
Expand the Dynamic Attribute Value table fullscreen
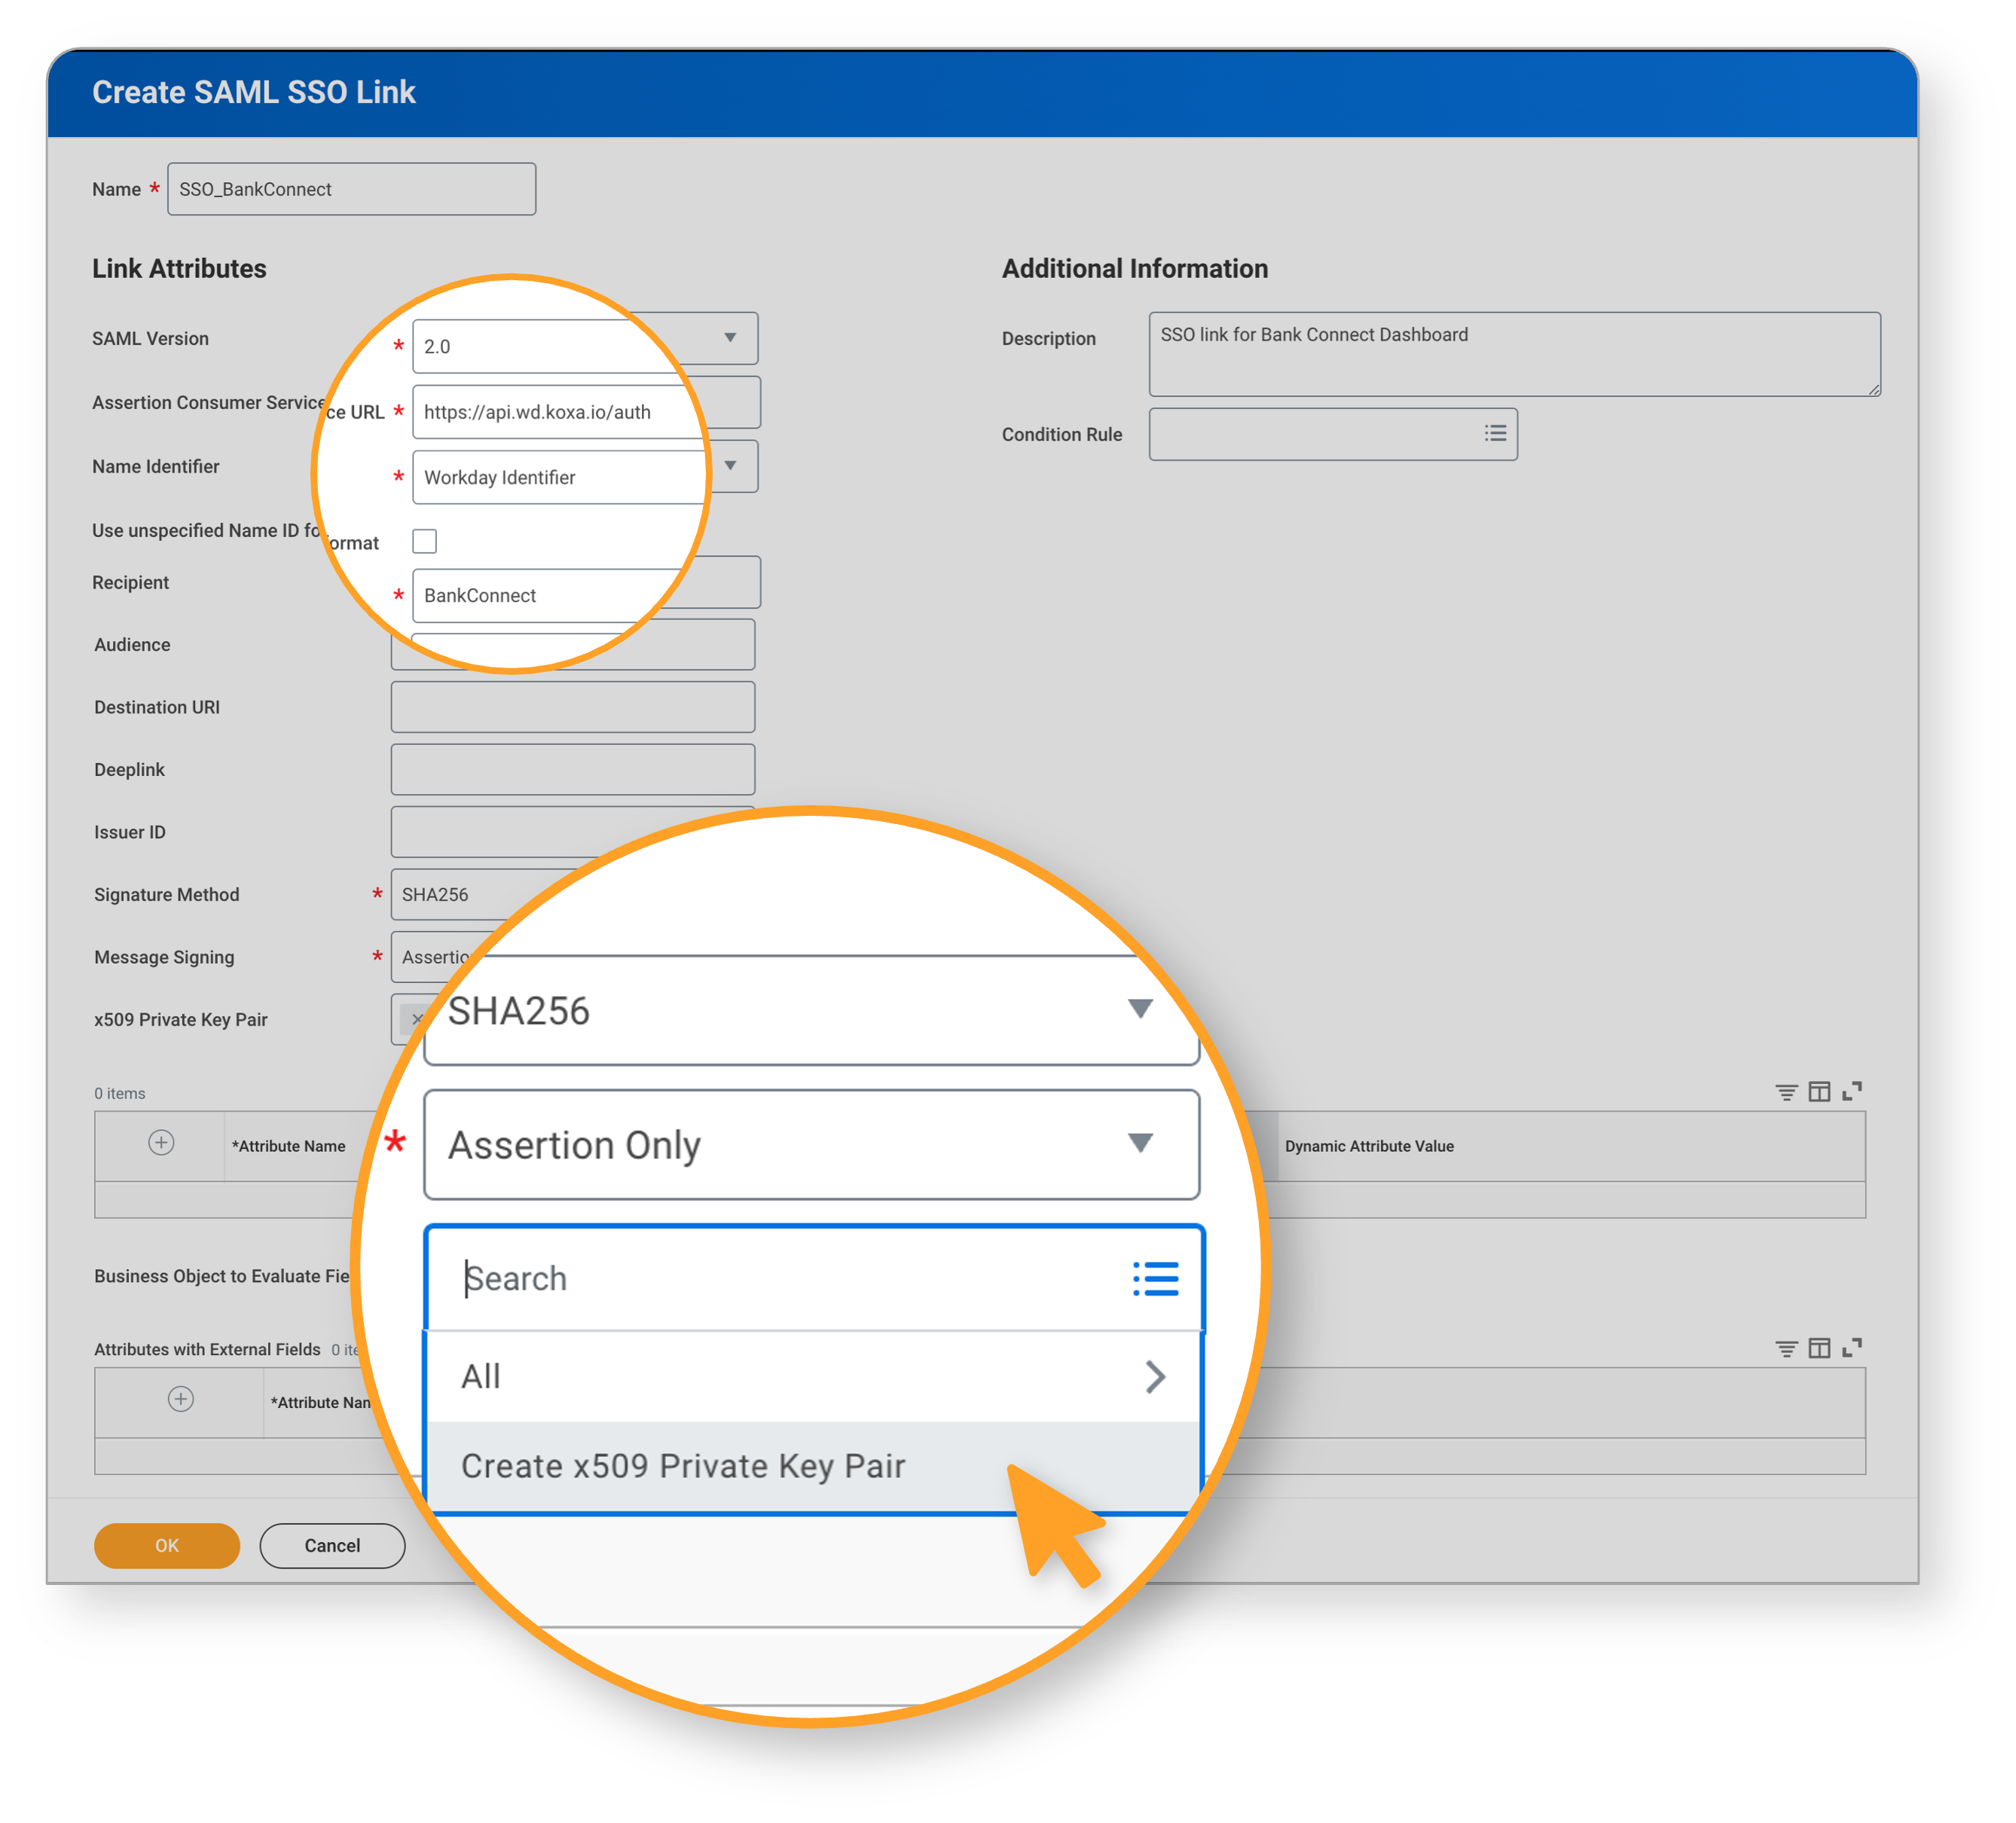(1852, 1091)
